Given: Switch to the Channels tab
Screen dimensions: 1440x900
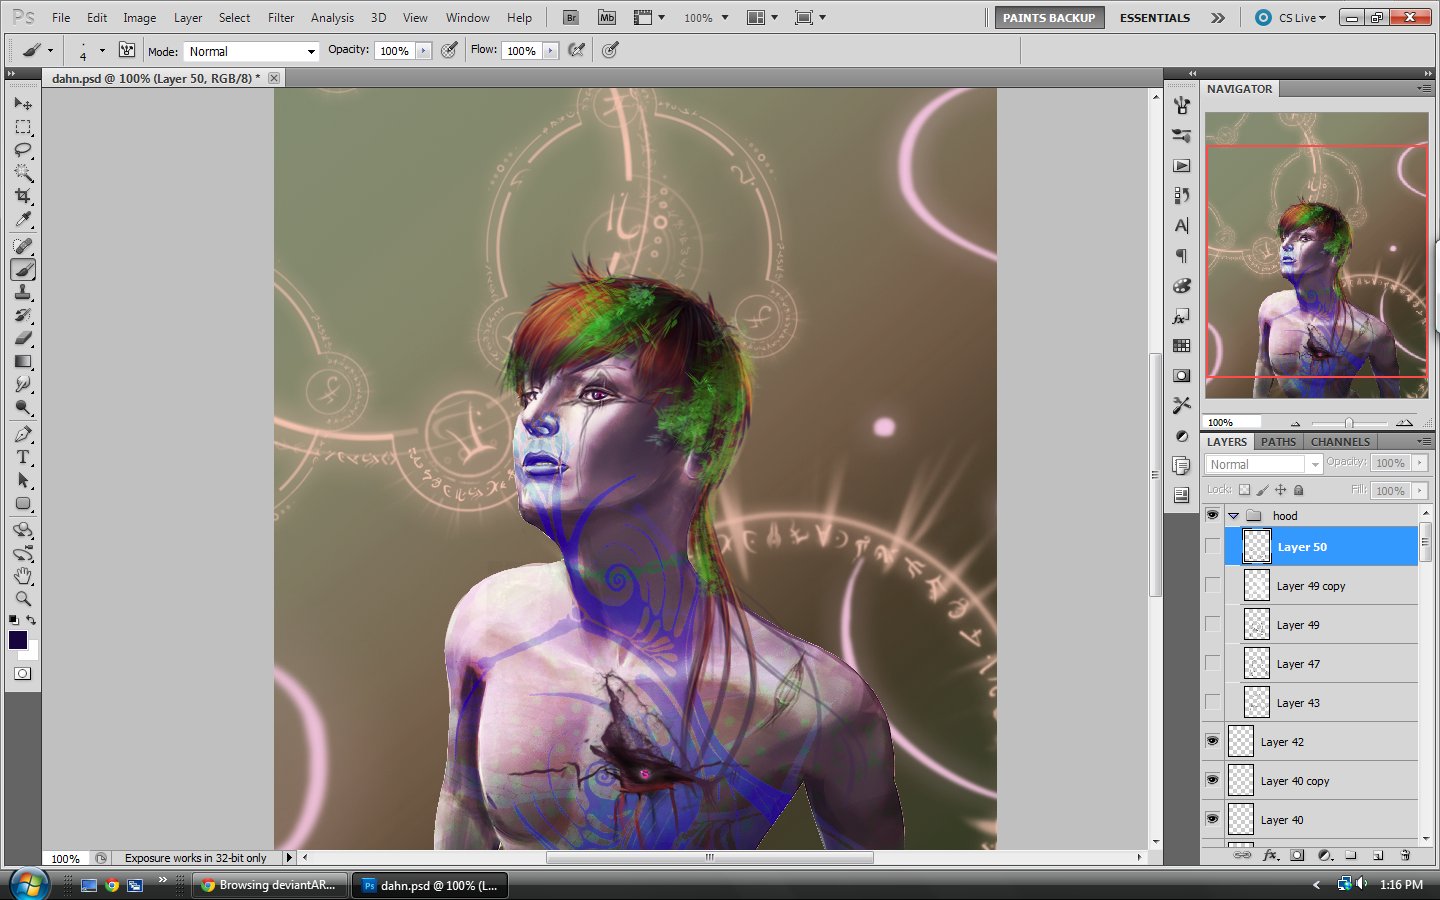Looking at the screenshot, I should tap(1340, 441).
